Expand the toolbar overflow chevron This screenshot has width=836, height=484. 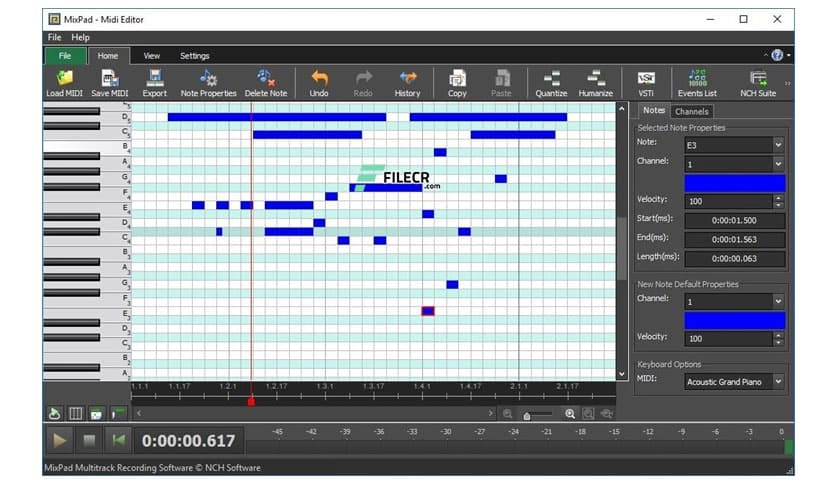tap(787, 83)
